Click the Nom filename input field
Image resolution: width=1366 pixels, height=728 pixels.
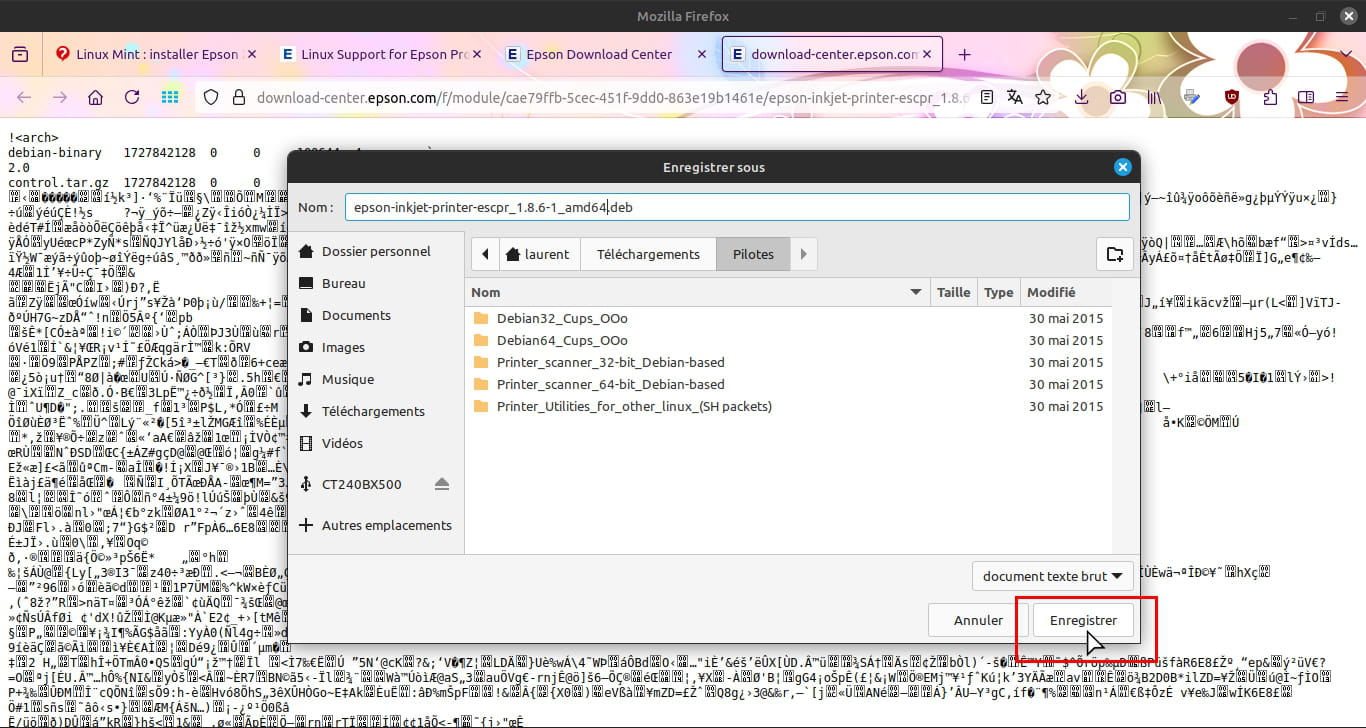[x=736, y=207]
